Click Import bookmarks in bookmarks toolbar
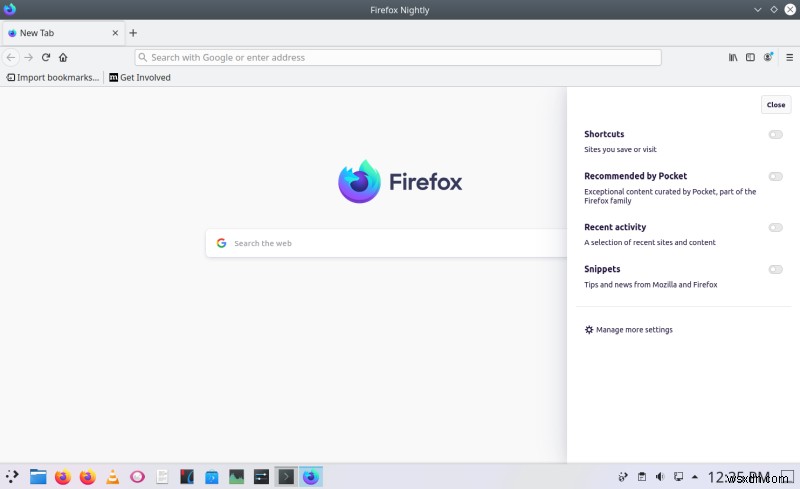Viewport: 800px width, 489px height. [53, 78]
